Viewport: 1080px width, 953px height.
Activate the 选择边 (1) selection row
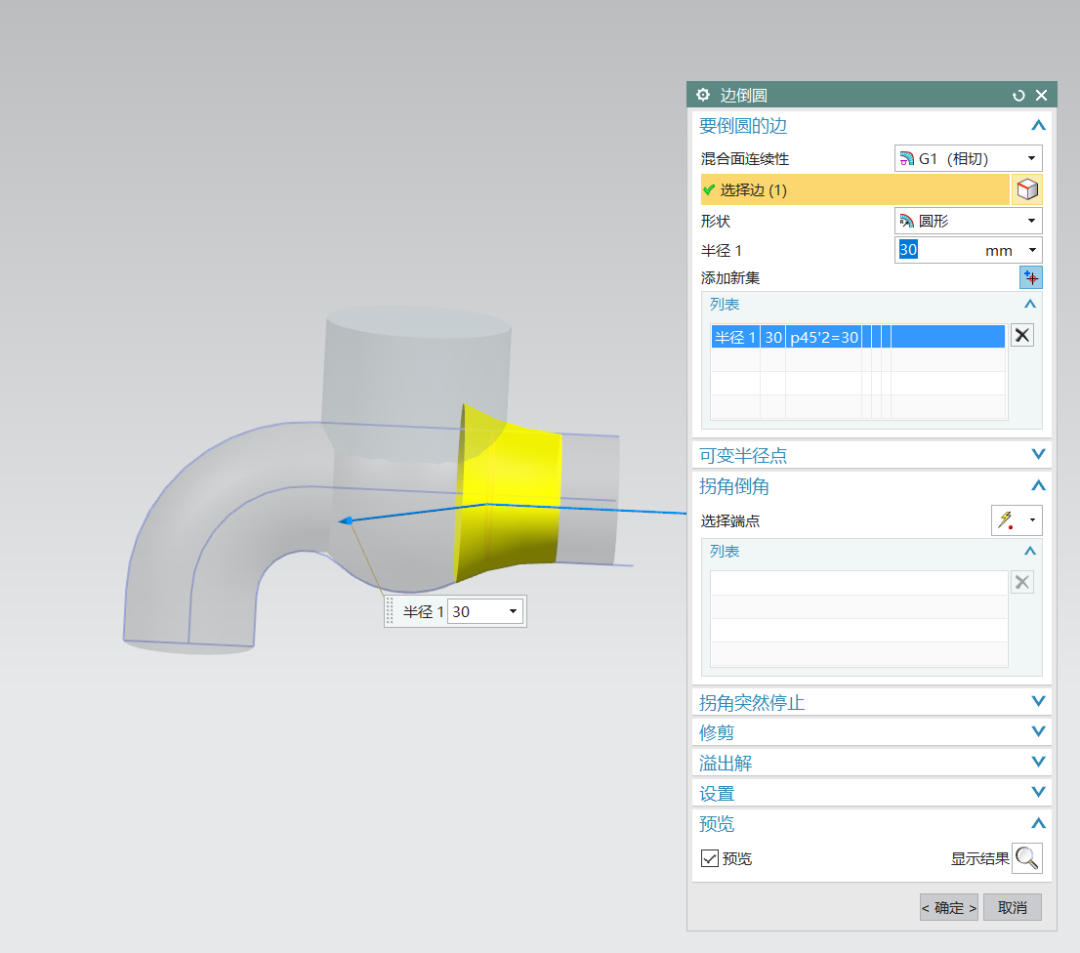(855, 190)
